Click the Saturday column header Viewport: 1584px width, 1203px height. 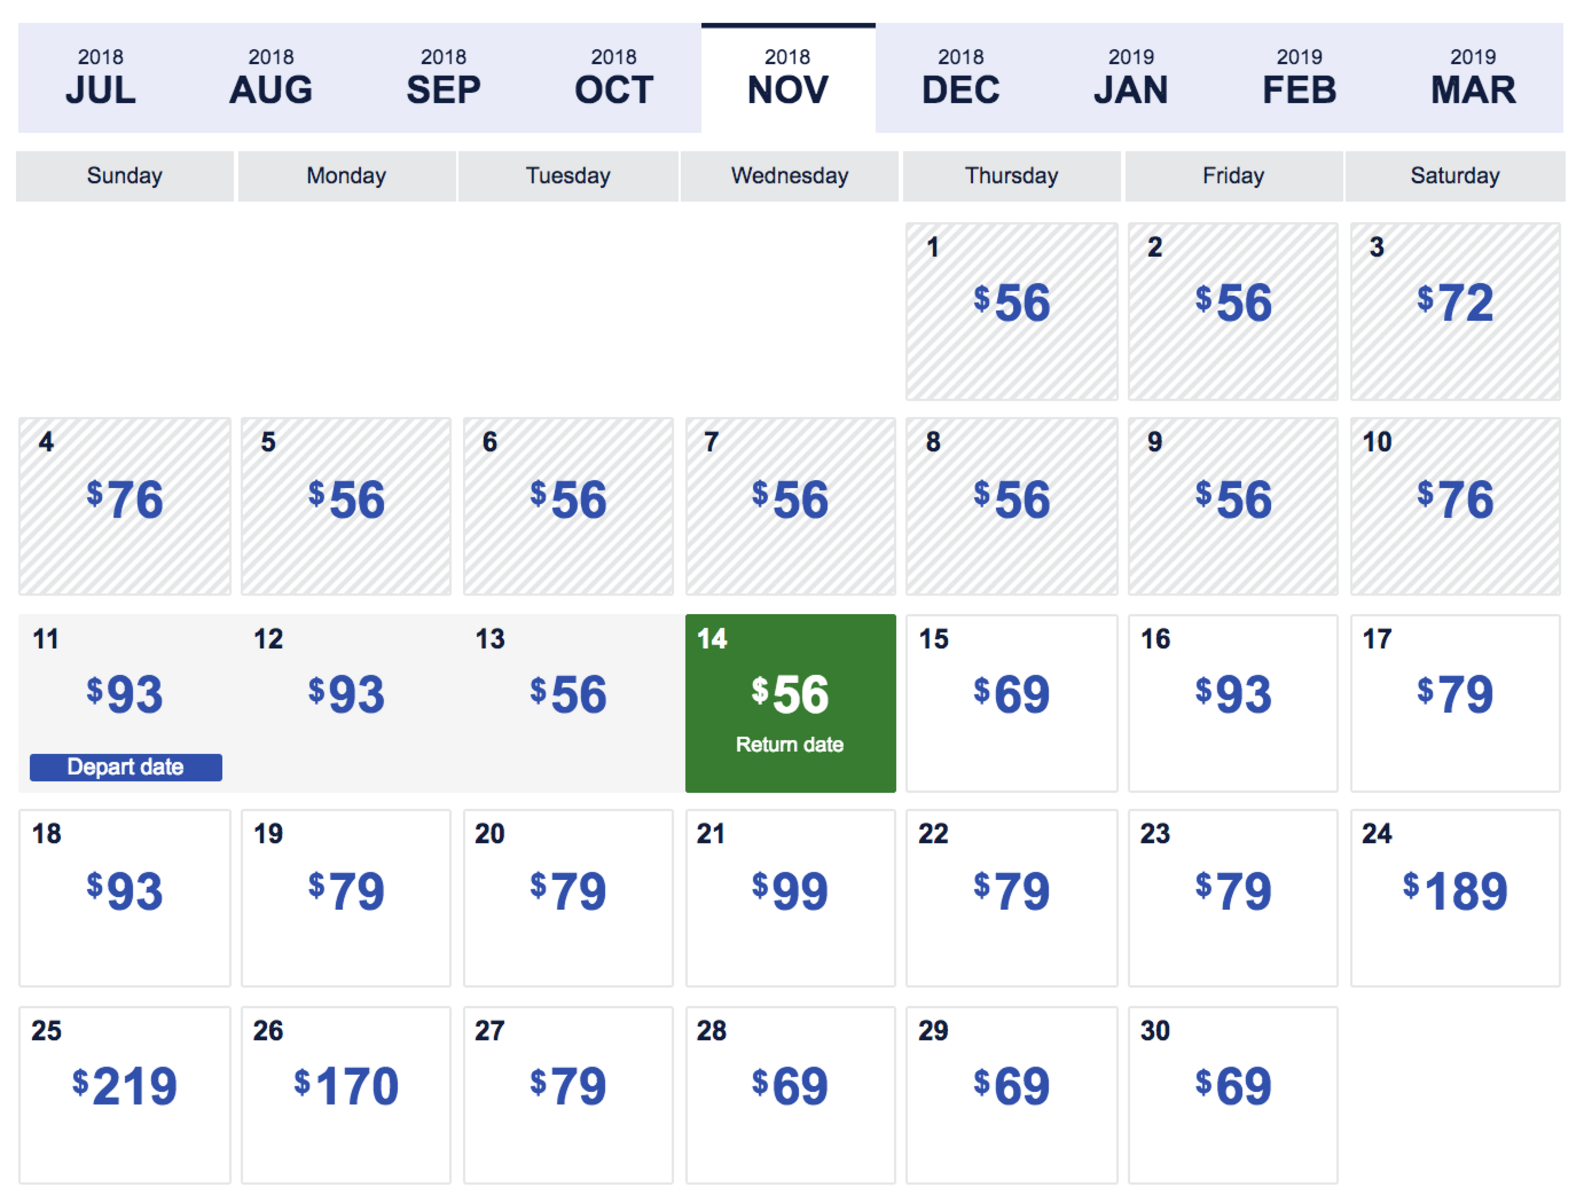pos(1455,176)
